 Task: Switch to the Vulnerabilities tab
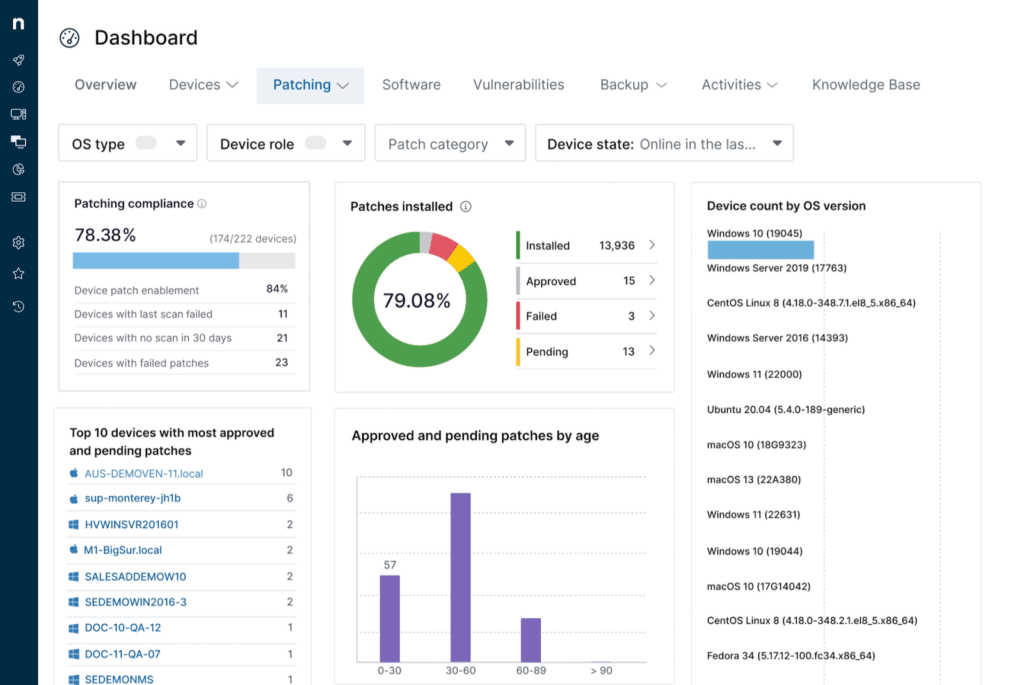(x=518, y=85)
